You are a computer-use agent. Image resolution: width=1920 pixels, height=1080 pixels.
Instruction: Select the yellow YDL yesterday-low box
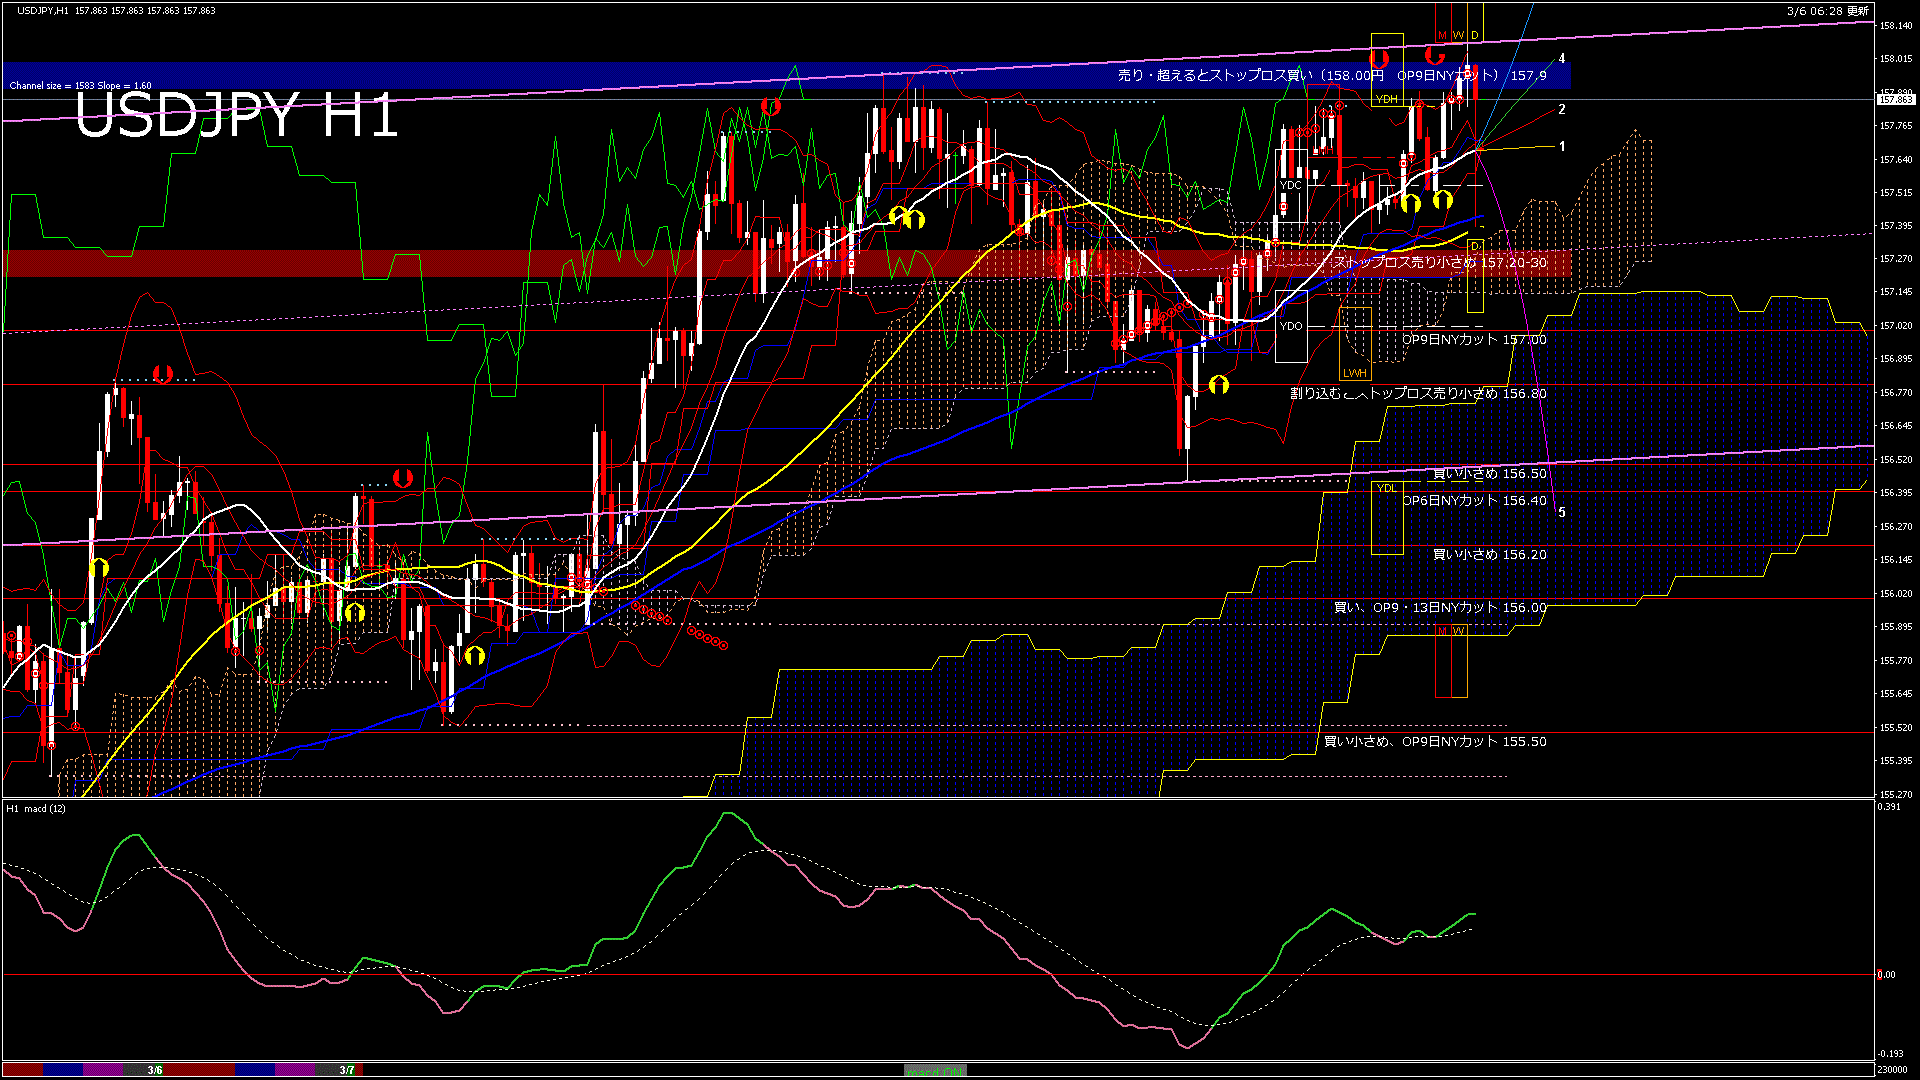click(x=1386, y=488)
